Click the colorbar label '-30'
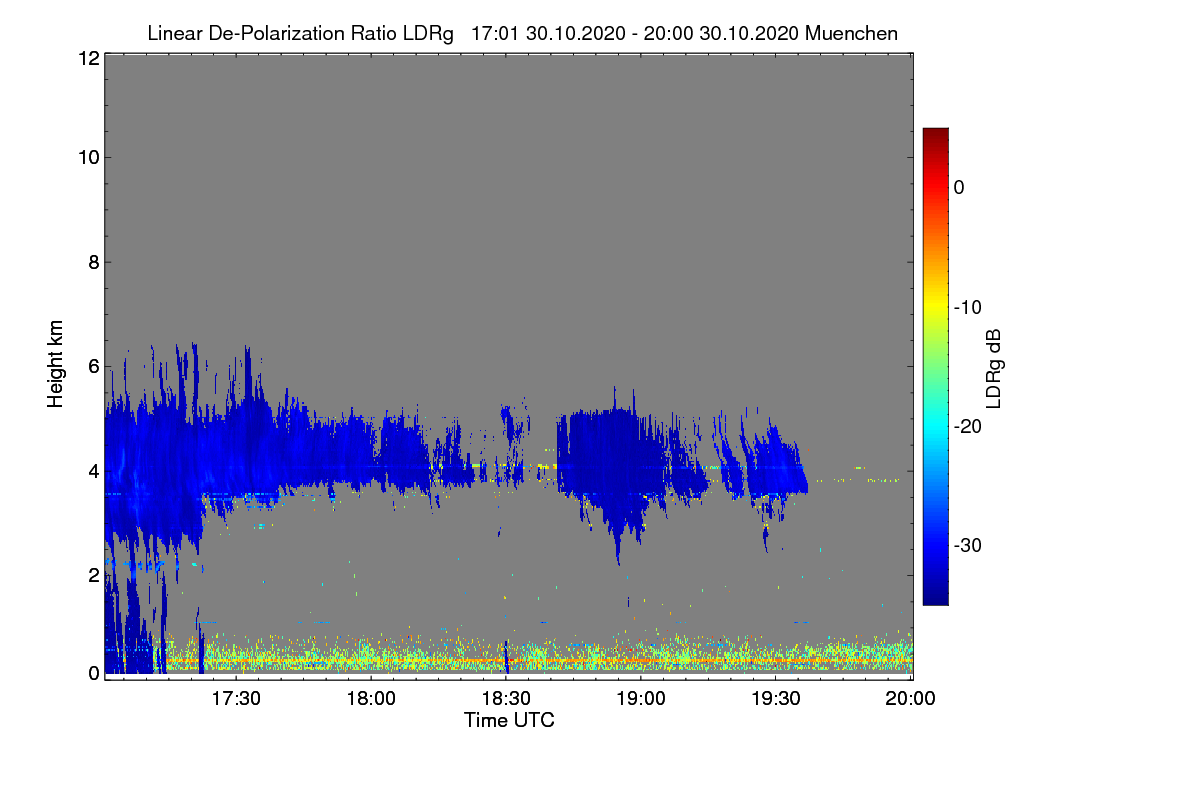This screenshot has width=1200, height=800. tap(967, 546)
